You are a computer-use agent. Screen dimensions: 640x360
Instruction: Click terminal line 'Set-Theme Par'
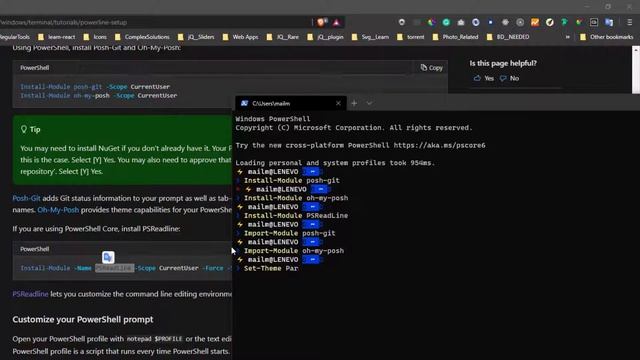[271, 268]
